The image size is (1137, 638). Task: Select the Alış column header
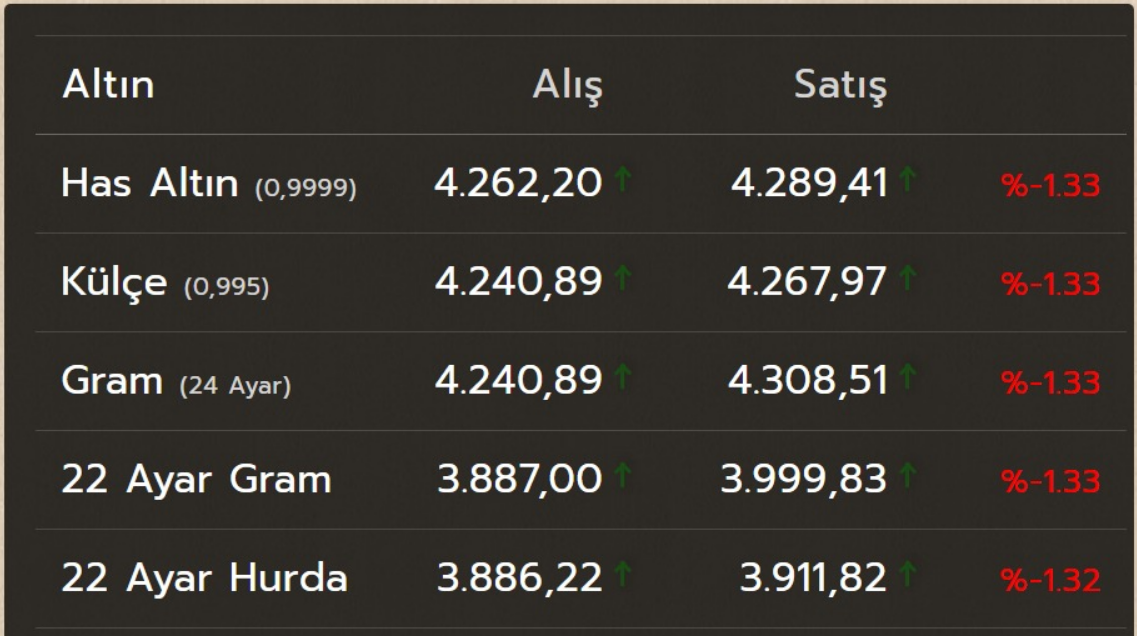pos(567,86)
